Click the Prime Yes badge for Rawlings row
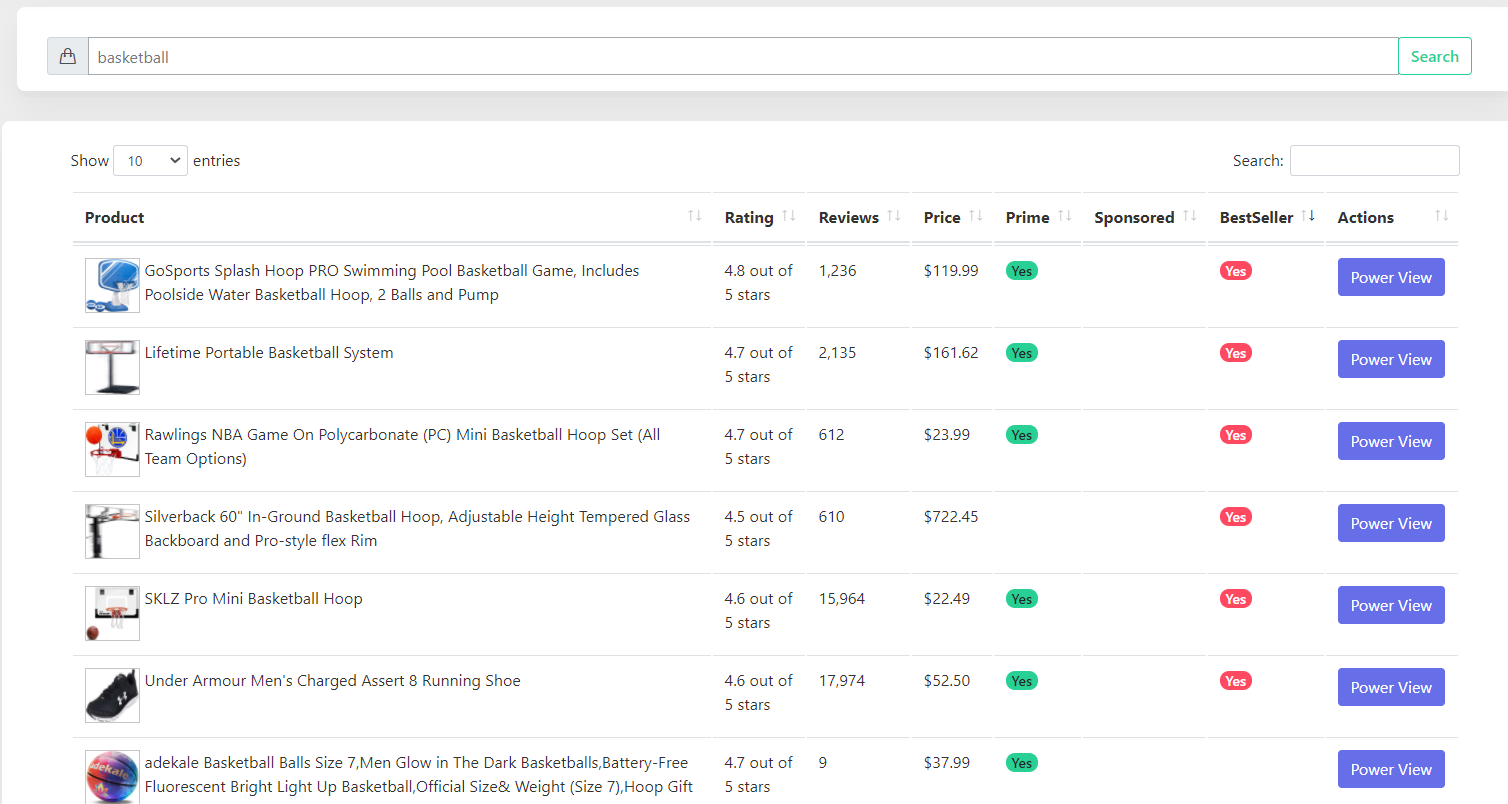The width and height of the screenshot is (1508, 804). coord(1021,435)
